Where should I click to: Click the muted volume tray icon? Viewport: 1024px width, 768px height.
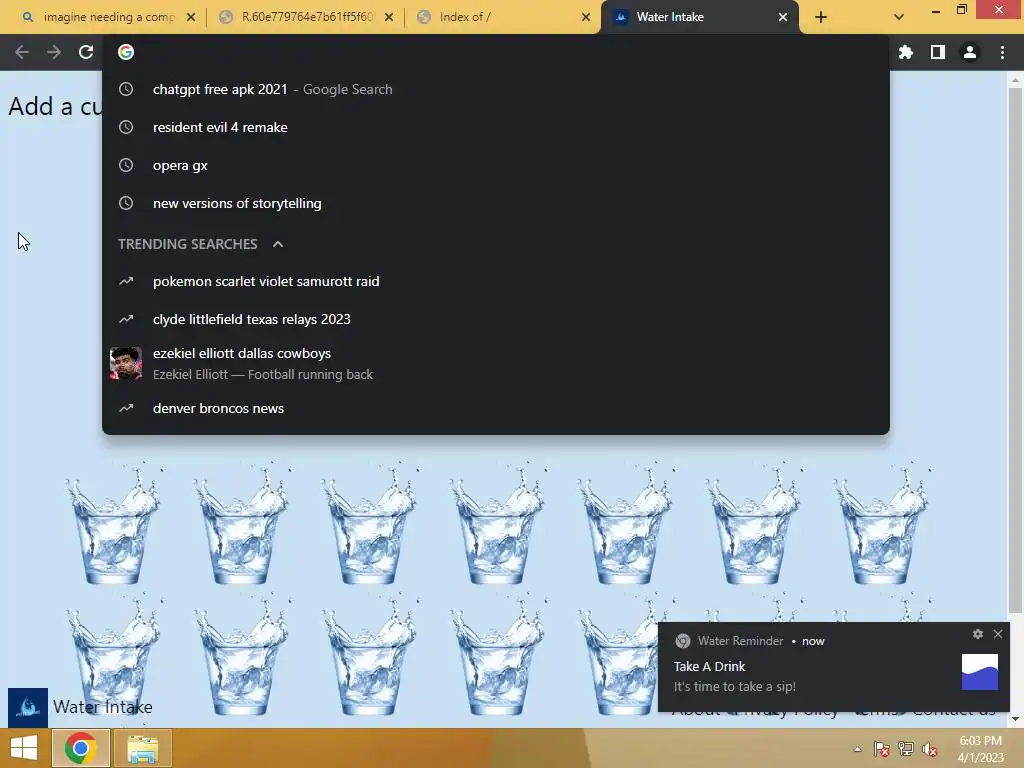(930, 749)
